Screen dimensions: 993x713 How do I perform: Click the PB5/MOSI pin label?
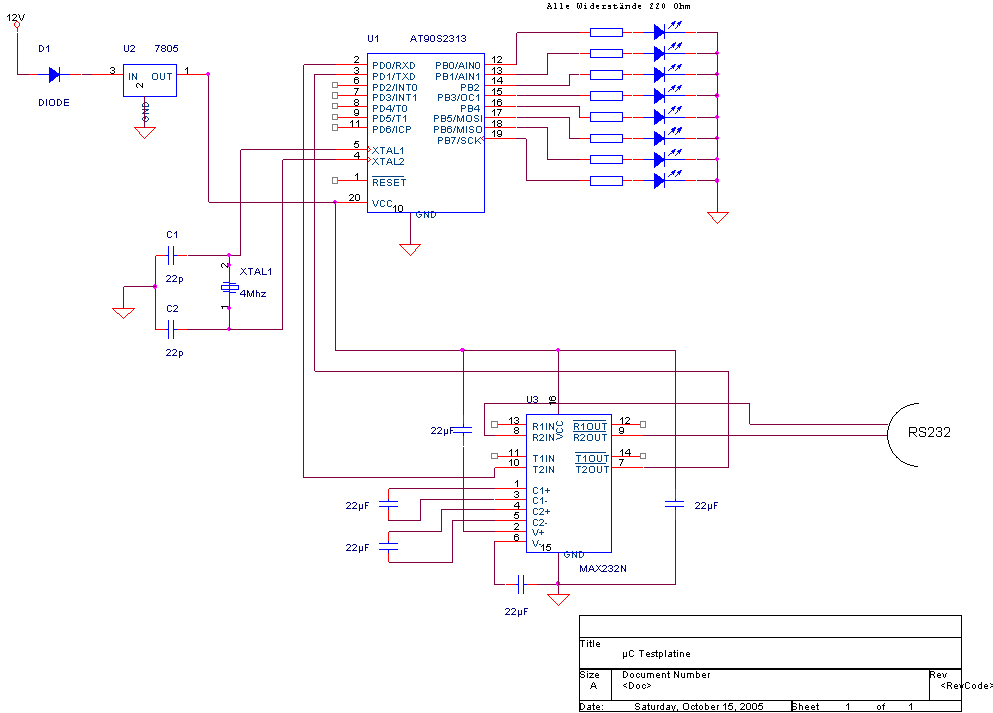458,119
